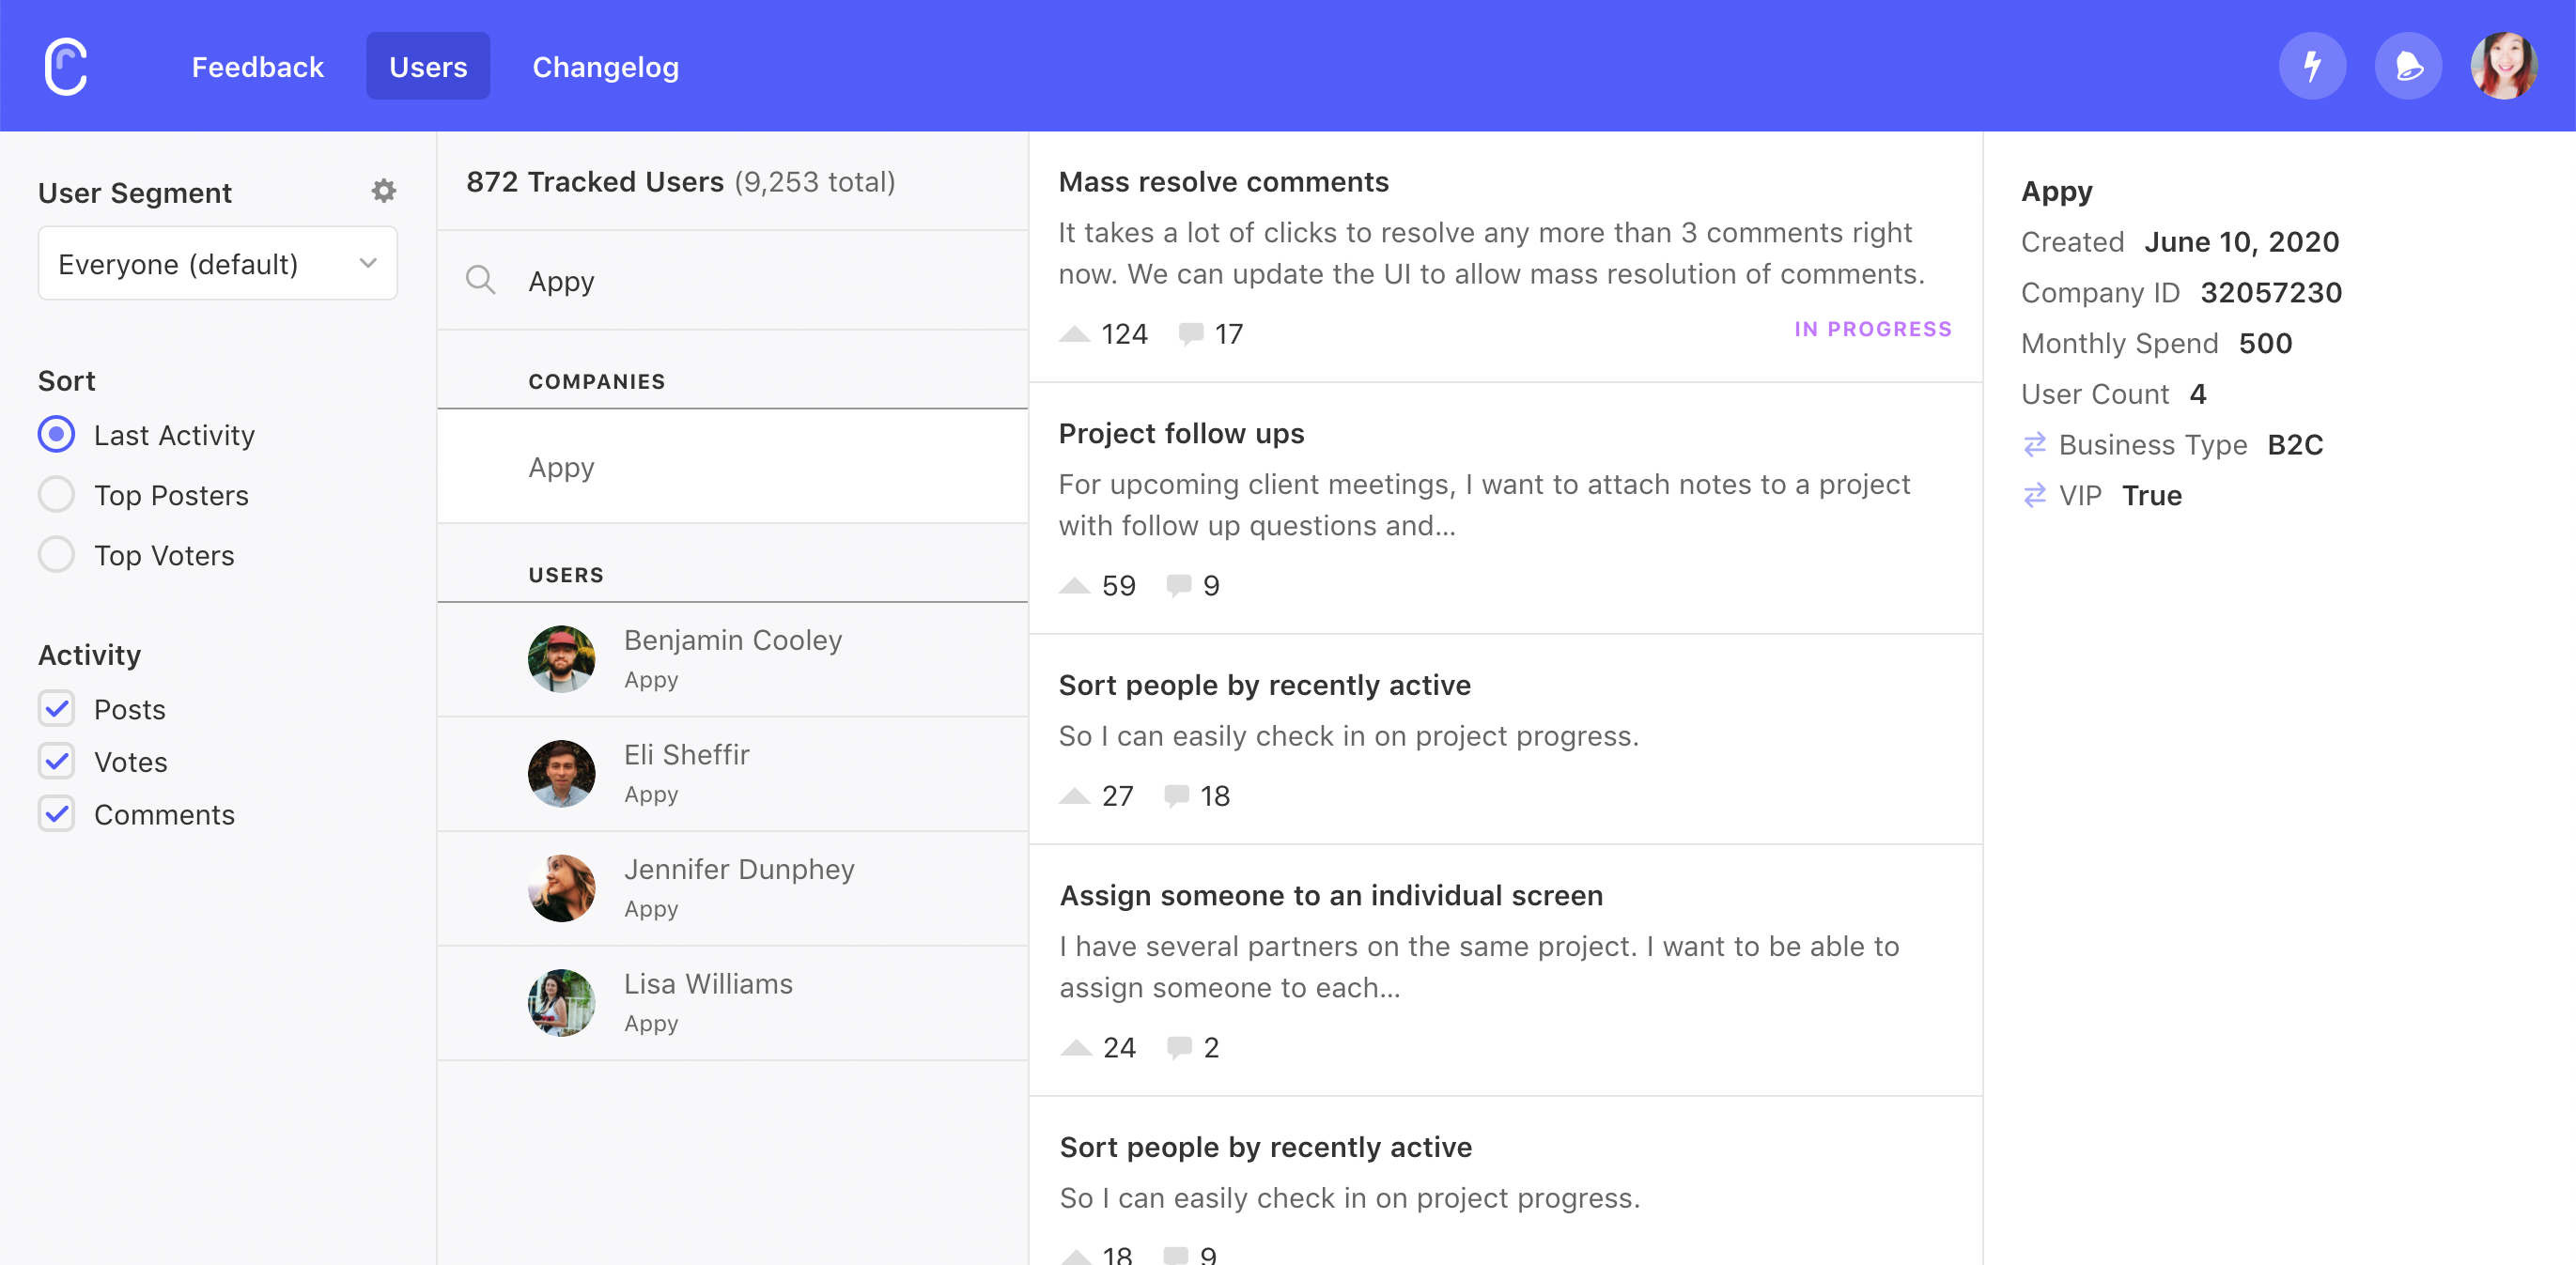Open the lightning bolt quick actions icon

2312,66
